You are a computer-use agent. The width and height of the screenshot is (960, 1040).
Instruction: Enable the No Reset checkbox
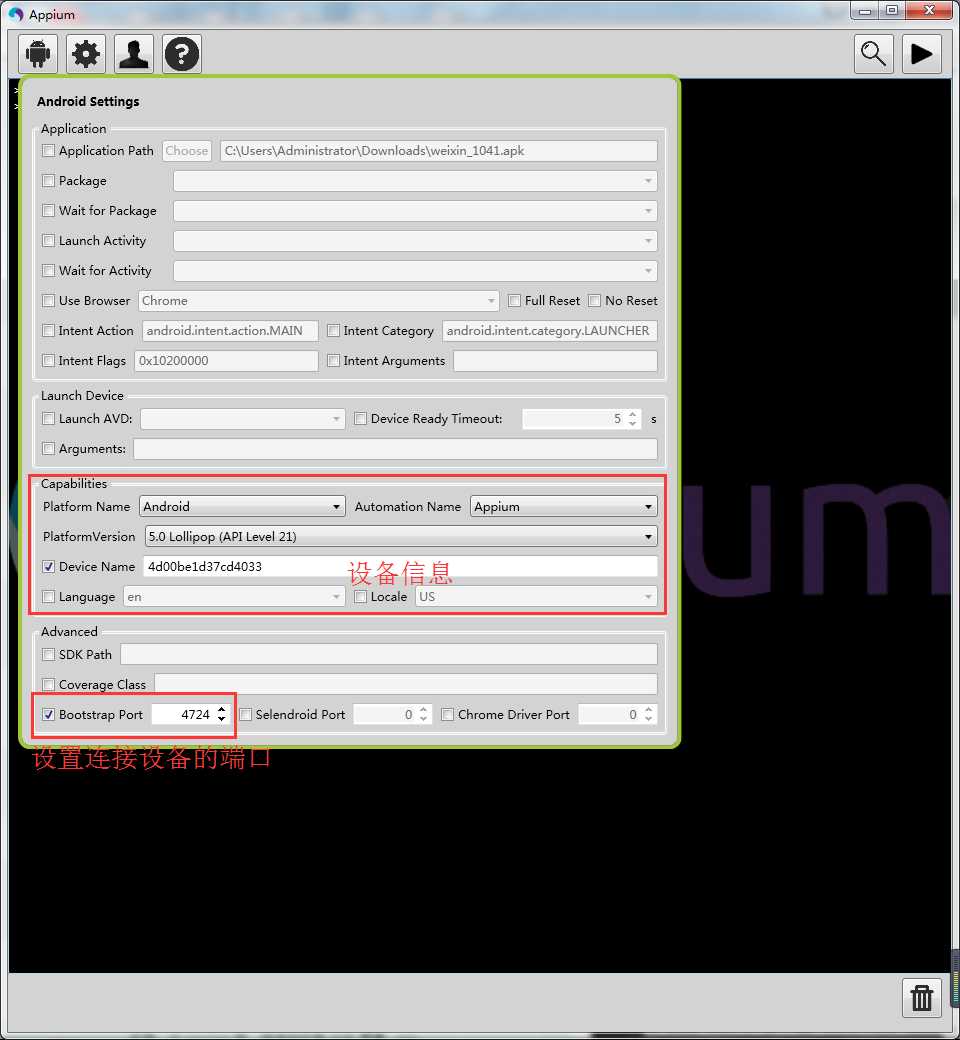594,300
